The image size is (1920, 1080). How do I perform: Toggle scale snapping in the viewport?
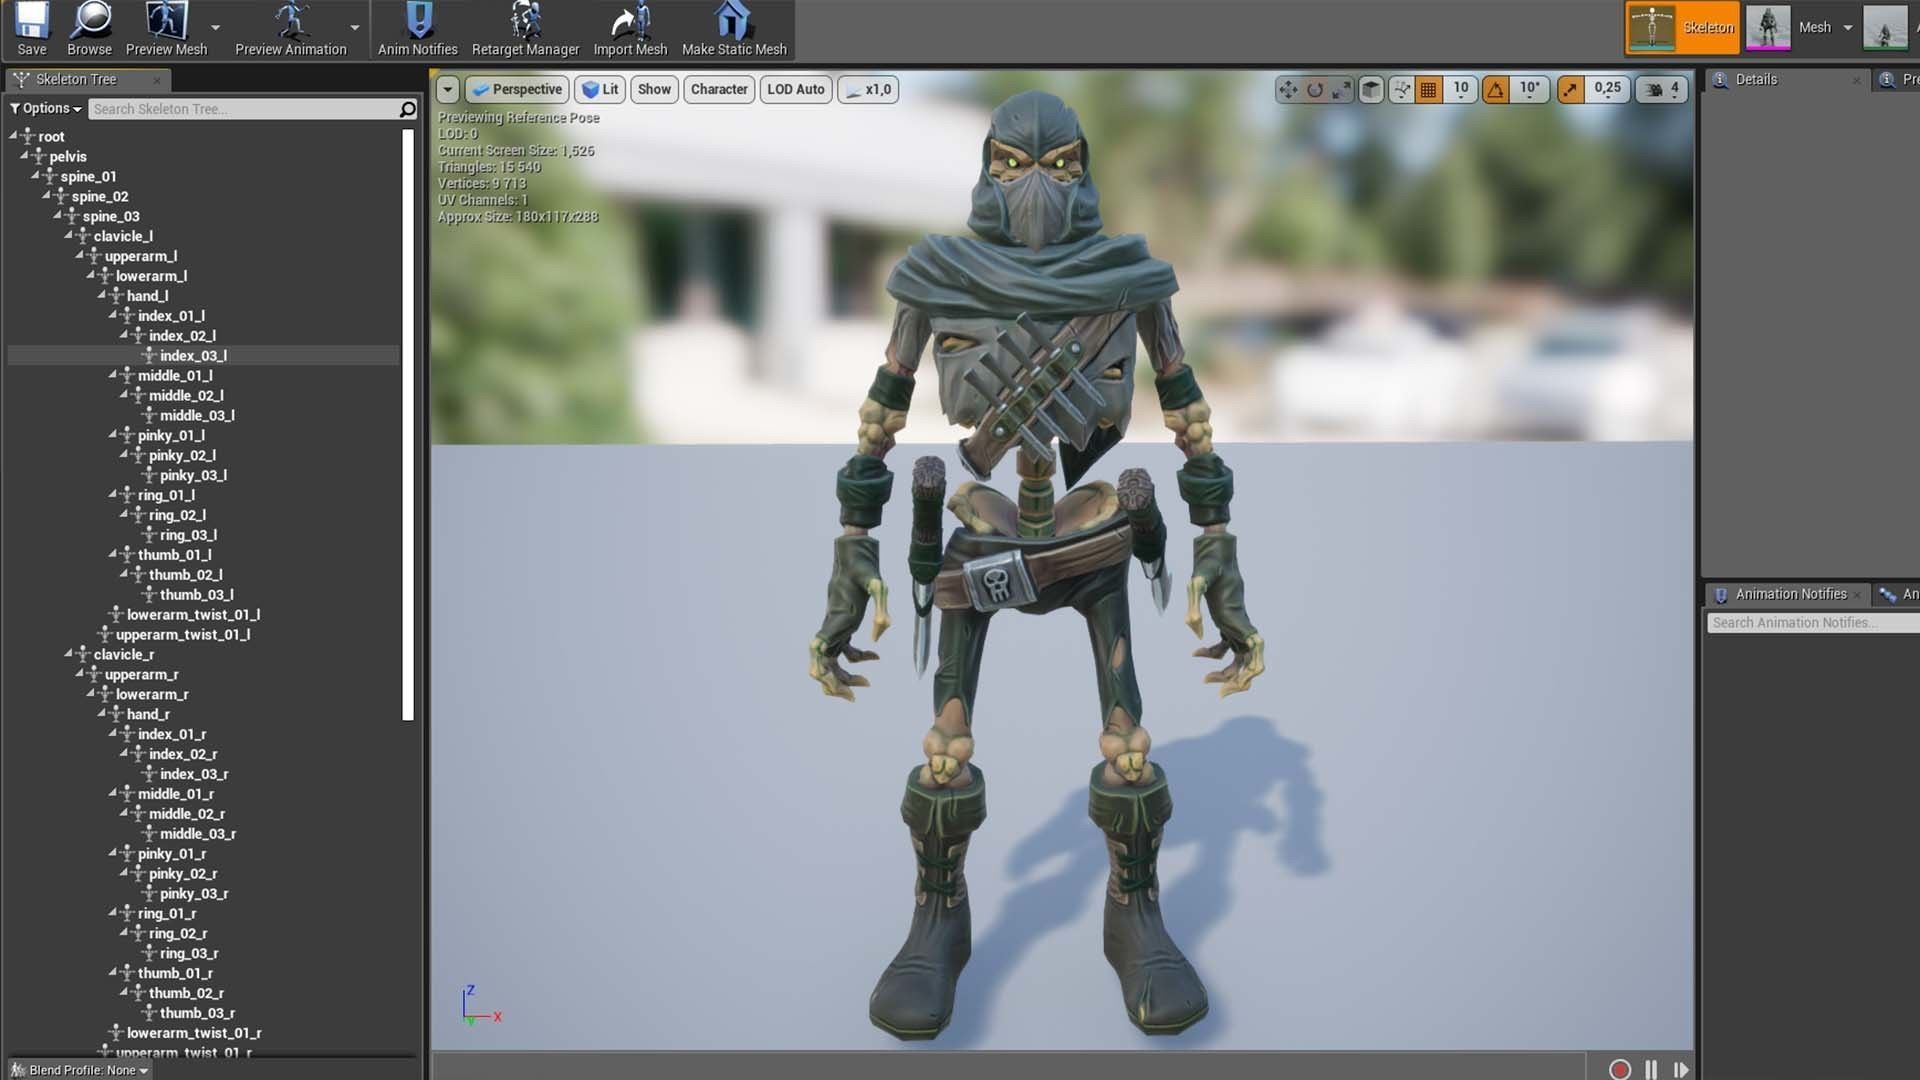tap(1570, 89)
